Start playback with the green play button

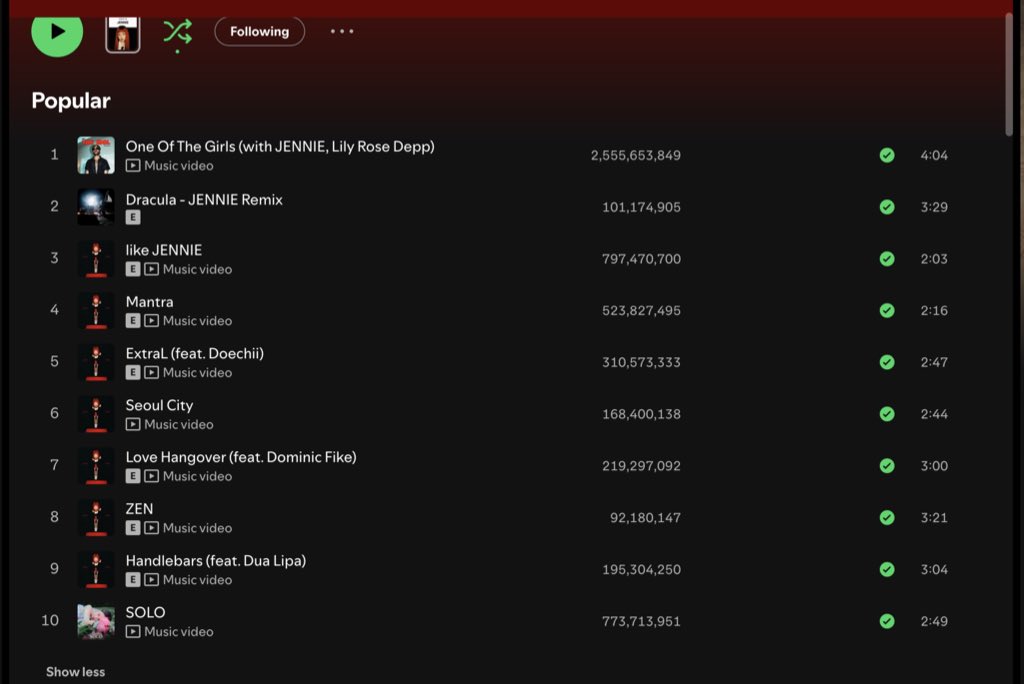[x=57, y=31]
